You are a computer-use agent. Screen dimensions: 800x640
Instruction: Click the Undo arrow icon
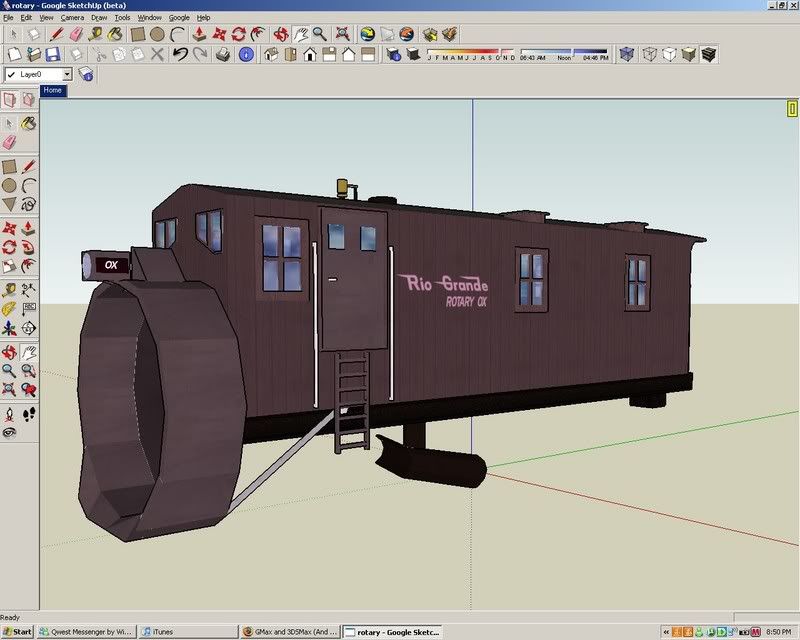(x=180, y=54)
